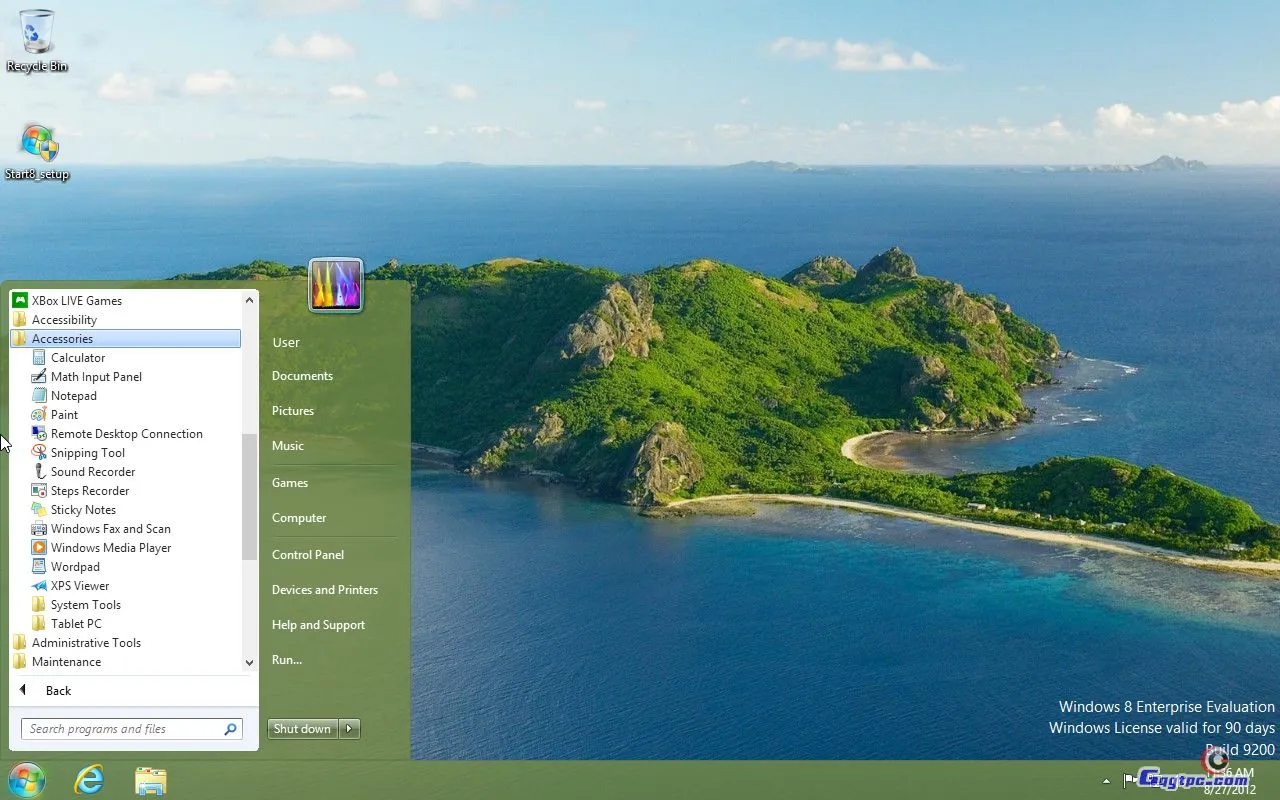Expand the Administrative Tools folder
1280x800 pixels.
[86, 643]
